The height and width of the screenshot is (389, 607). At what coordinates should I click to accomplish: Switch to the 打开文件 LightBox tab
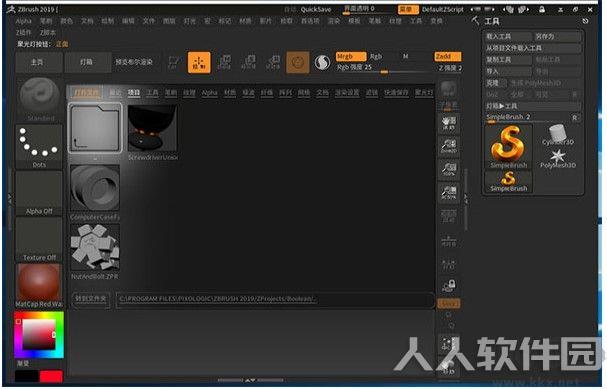click(86, 93)
